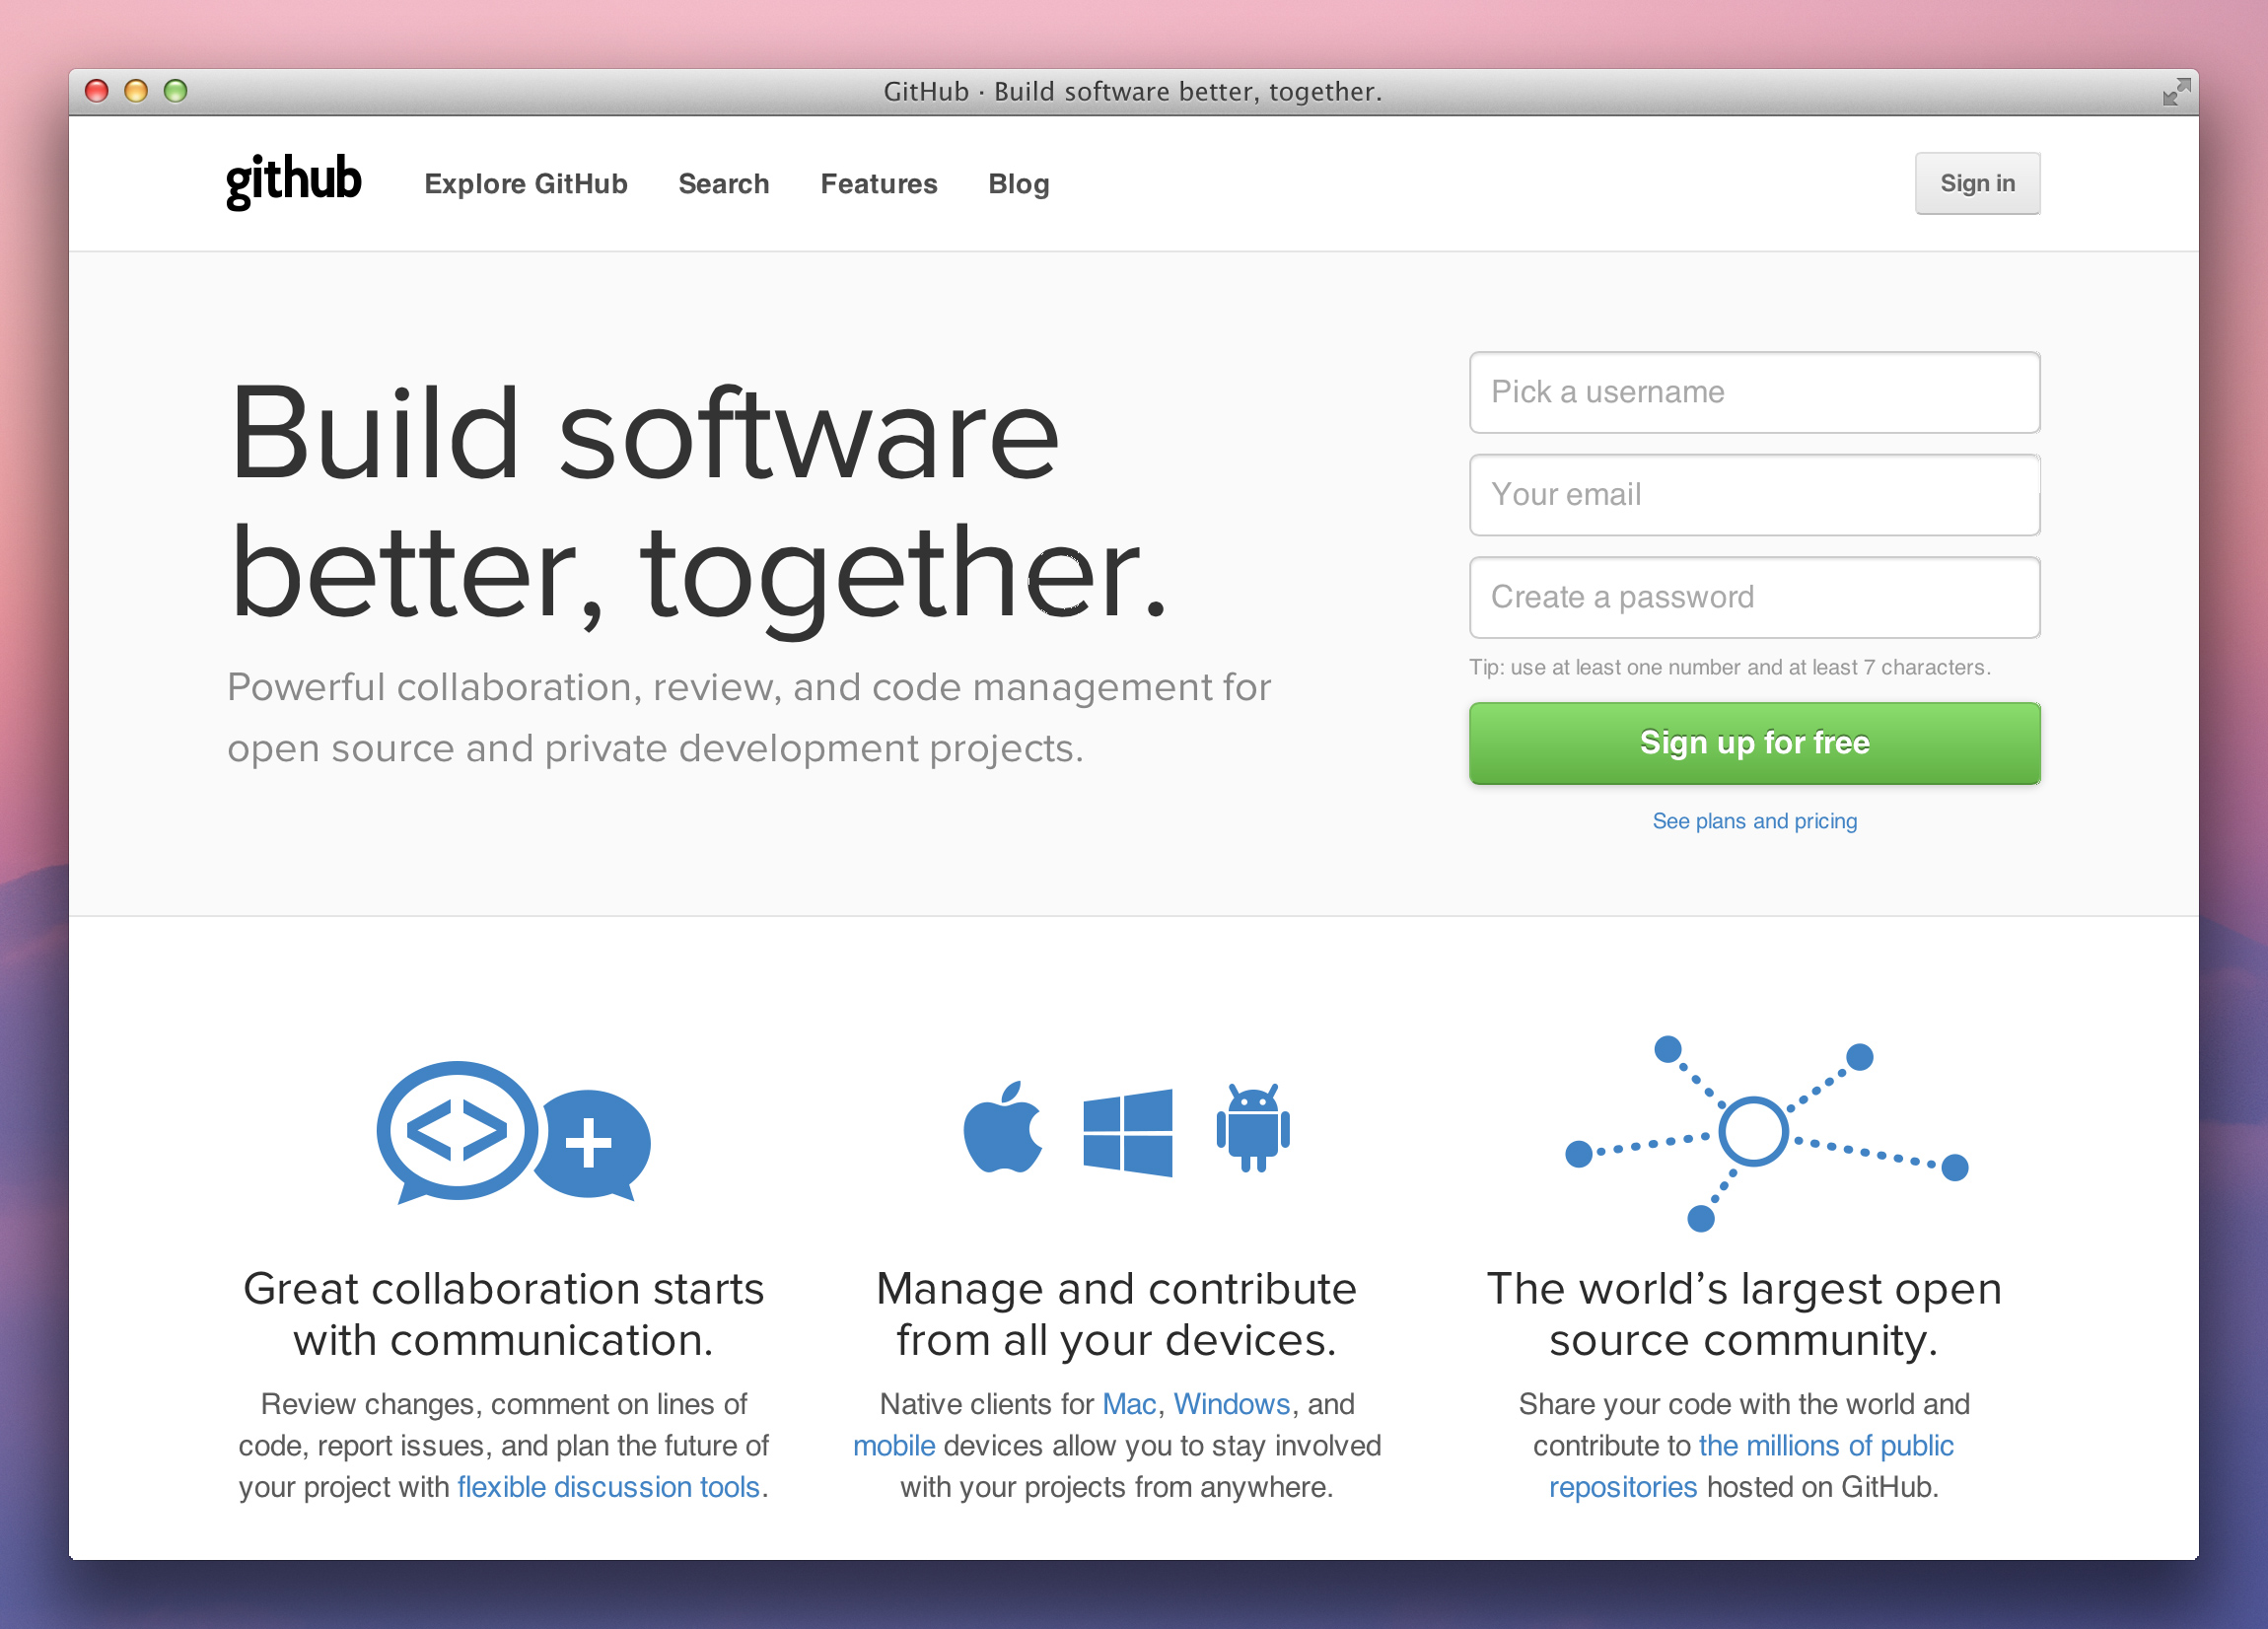The height and width of the screenshot is (1629, 2268).
Task: Click the plus speech bubble icon
Action: pyautogui.click(x=594, y=1144)
